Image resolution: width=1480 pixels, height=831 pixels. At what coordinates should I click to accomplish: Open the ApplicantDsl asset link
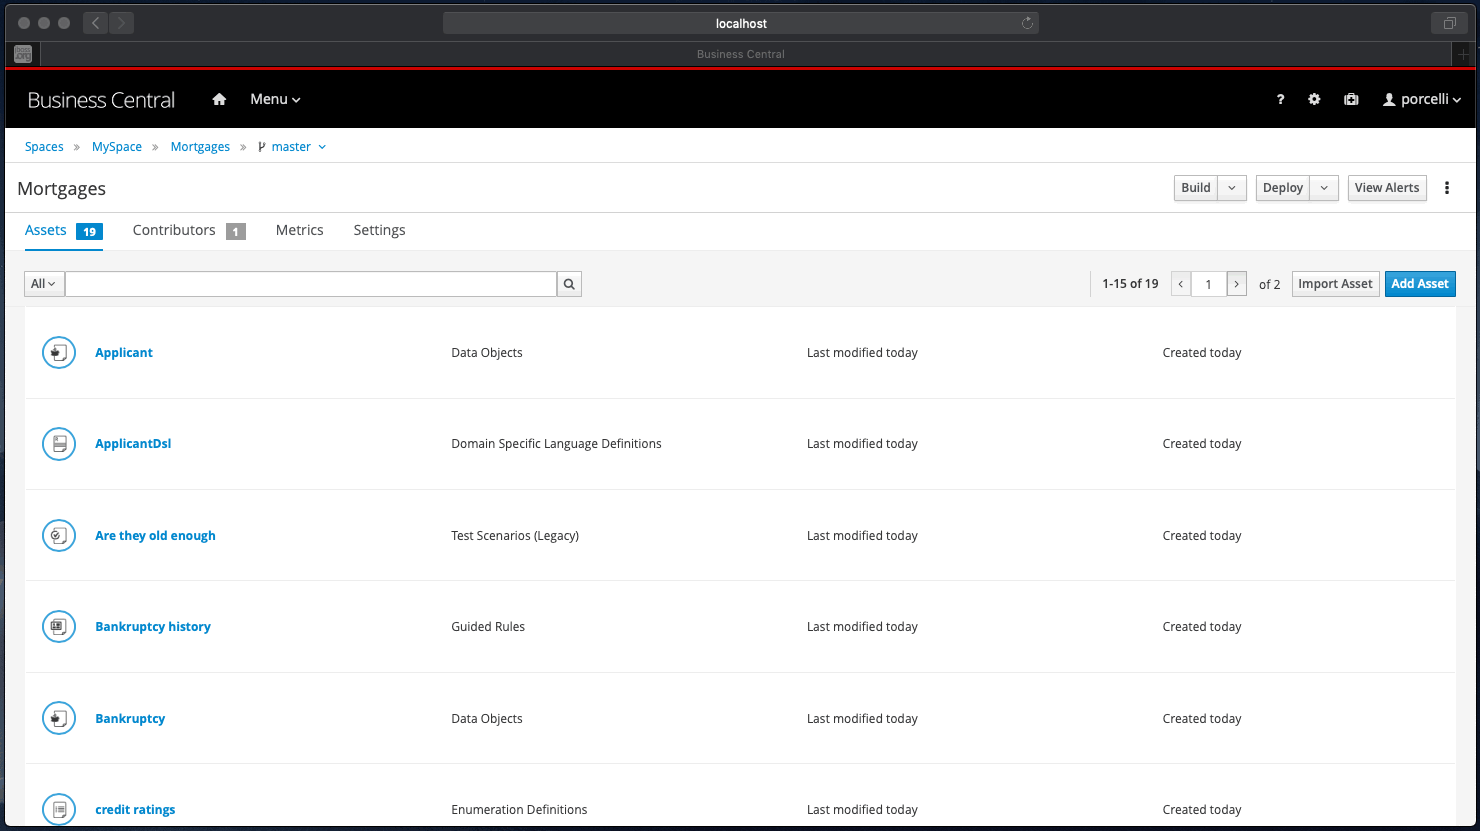click(133, 444)
